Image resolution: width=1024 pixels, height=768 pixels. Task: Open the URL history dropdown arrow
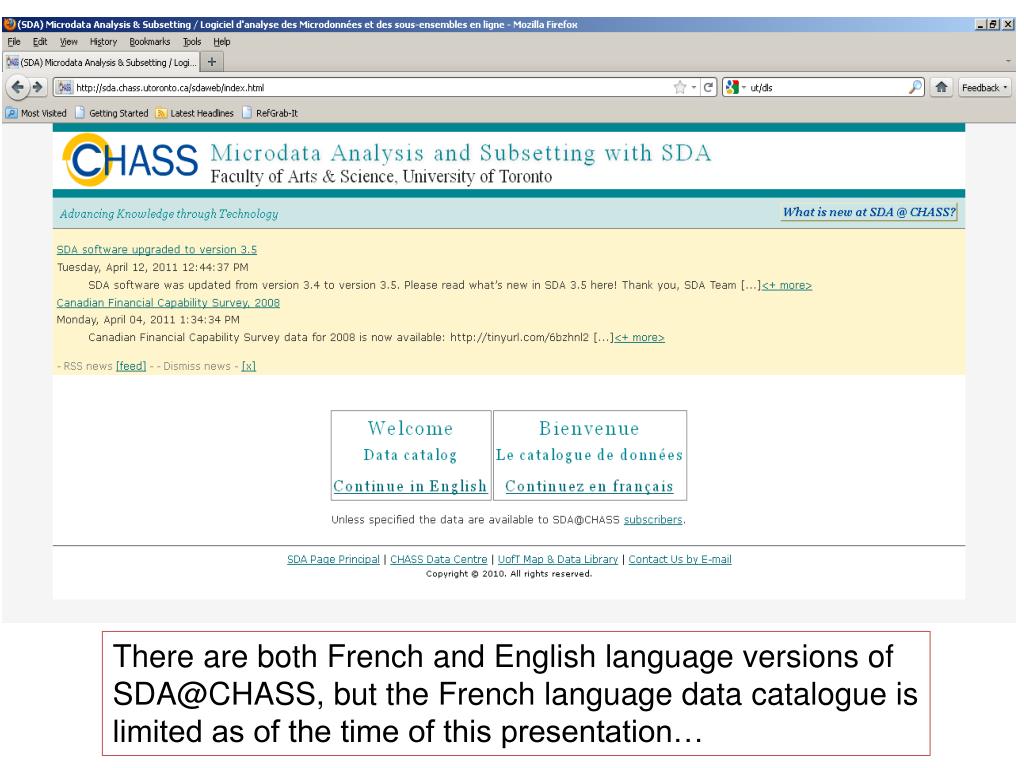point(694,88)
